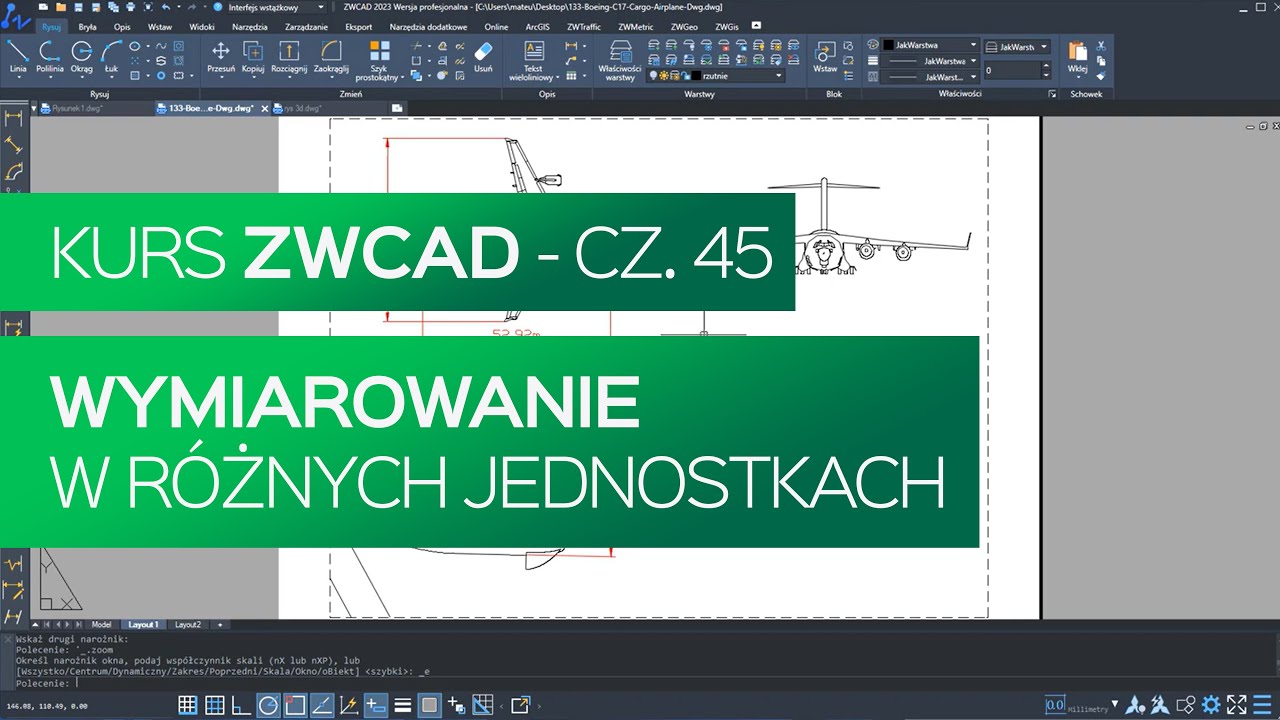Click the Millimetry units label in status bar
The width and height of the screenshot is (1280, 720).
pos(1089,709)
